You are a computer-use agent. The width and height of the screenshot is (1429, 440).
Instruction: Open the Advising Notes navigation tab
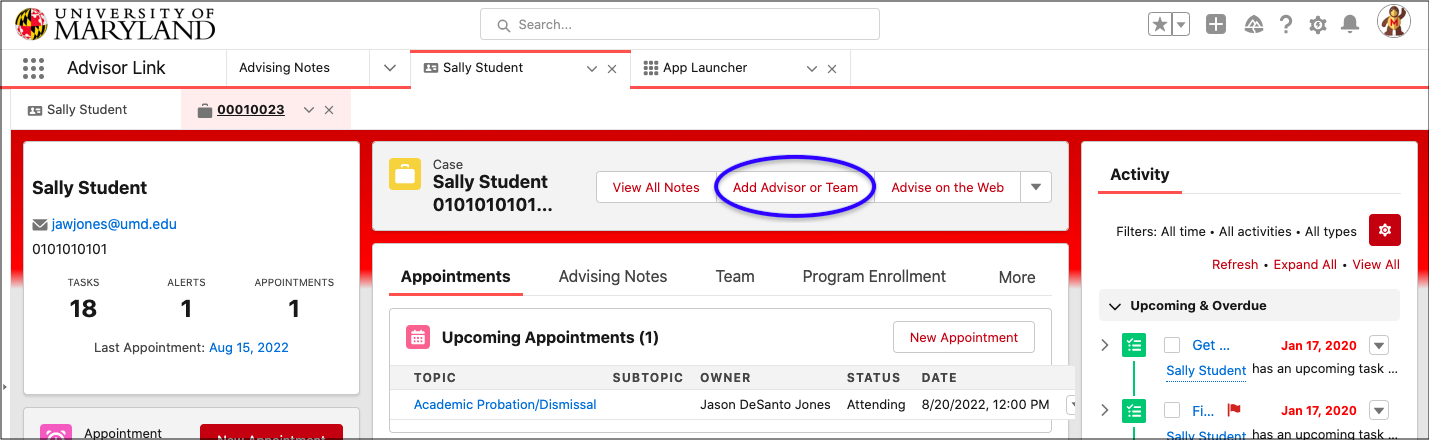pyautogui.click(x=284, y=68)
